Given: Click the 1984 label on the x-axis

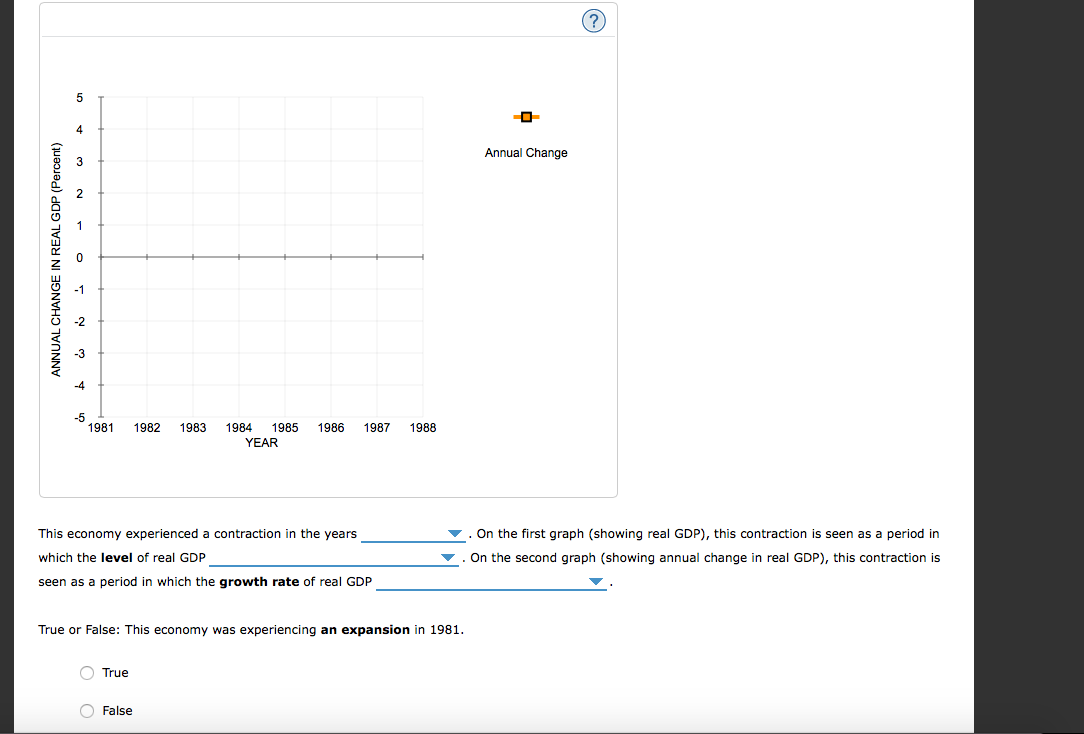Looking at the screenshot, I should pyautogui.click(x=238, y=427).
